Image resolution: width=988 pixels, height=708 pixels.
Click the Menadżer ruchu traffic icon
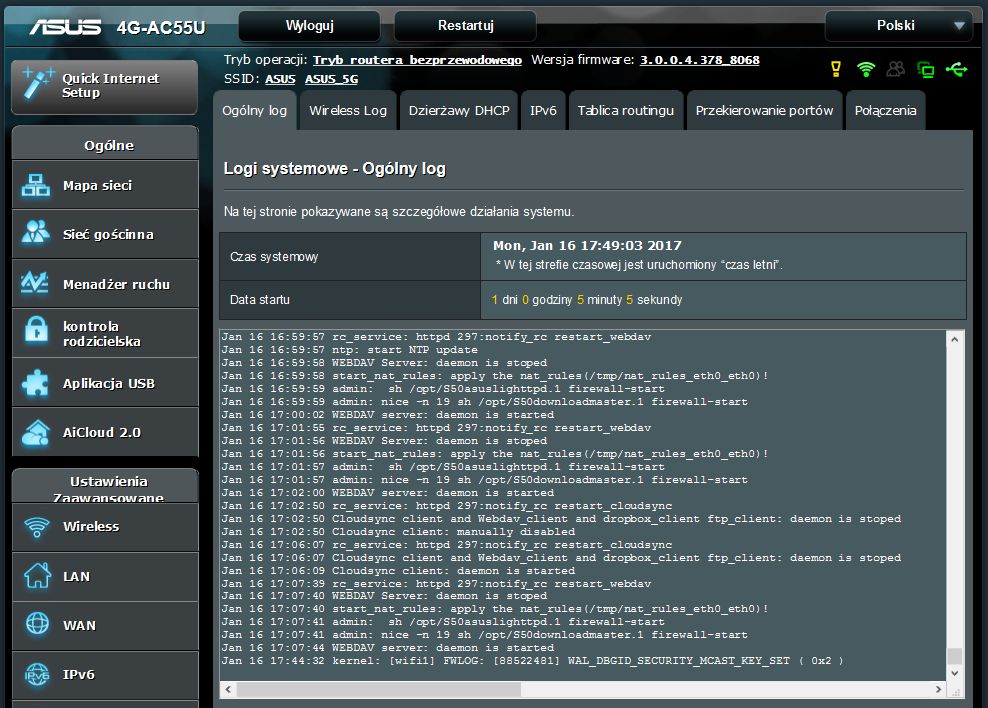pos(35,282)
